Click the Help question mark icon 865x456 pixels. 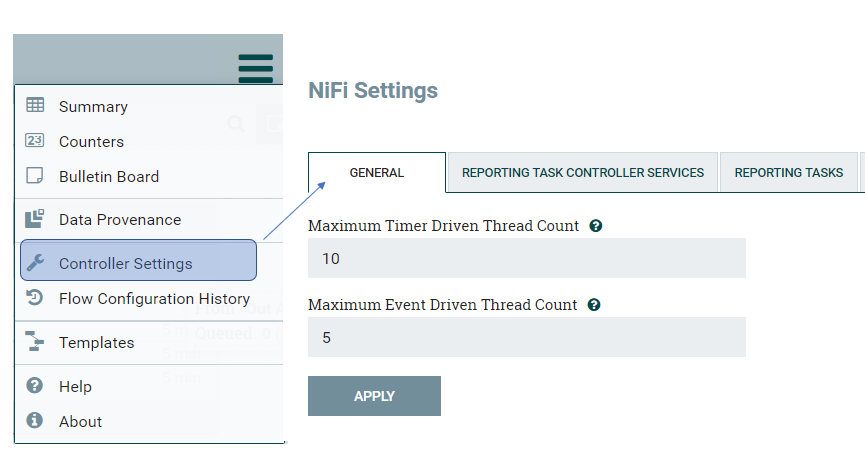point(35,385)
